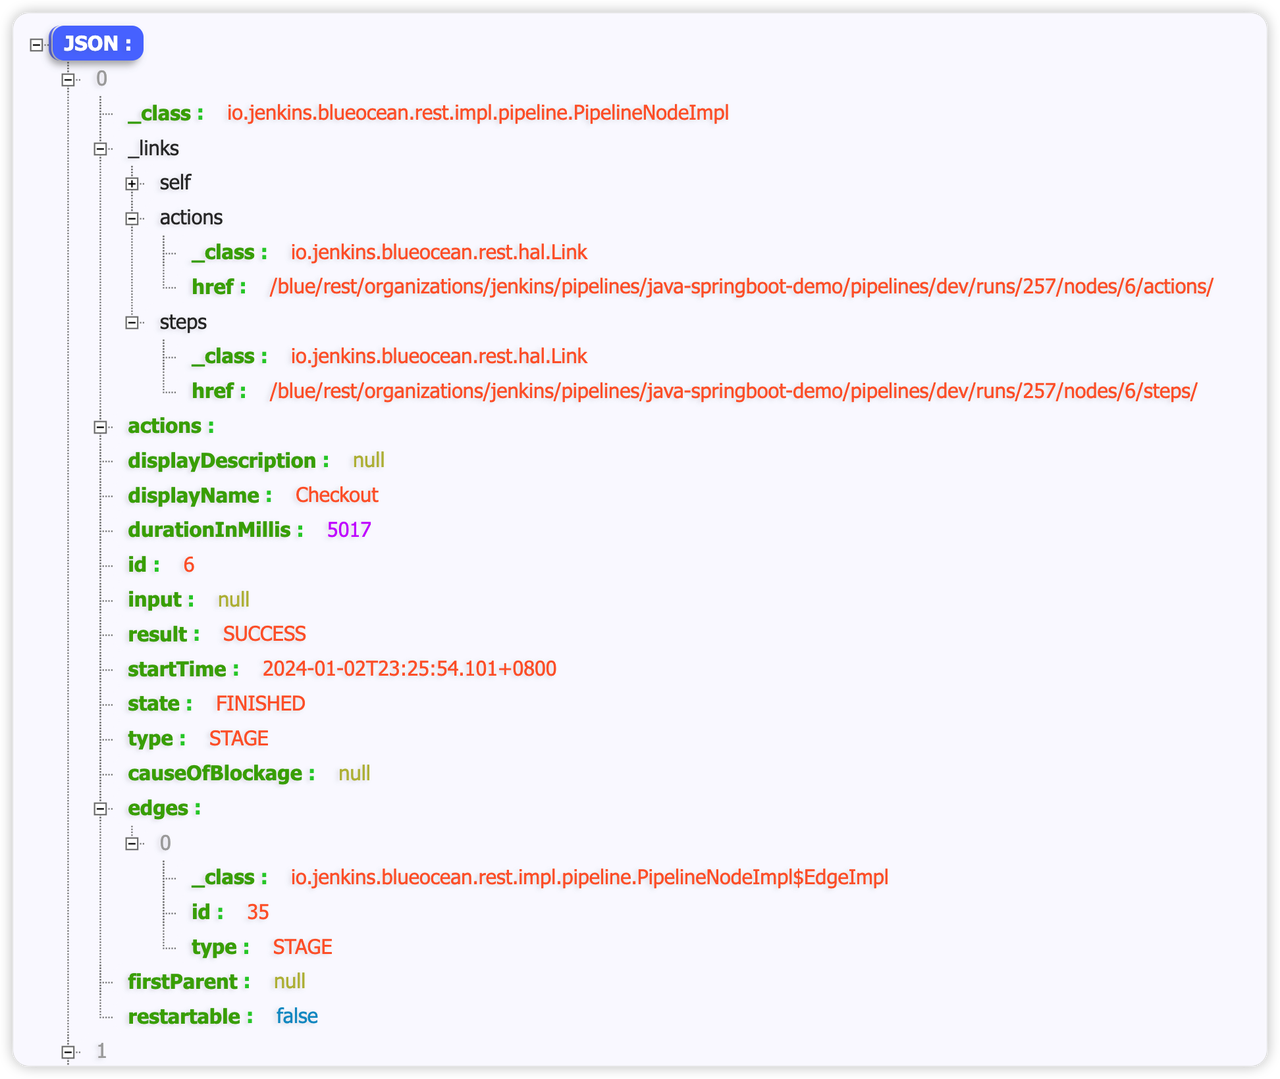
Task: Click the displayName value Checkout
Action: coord(337,495)
